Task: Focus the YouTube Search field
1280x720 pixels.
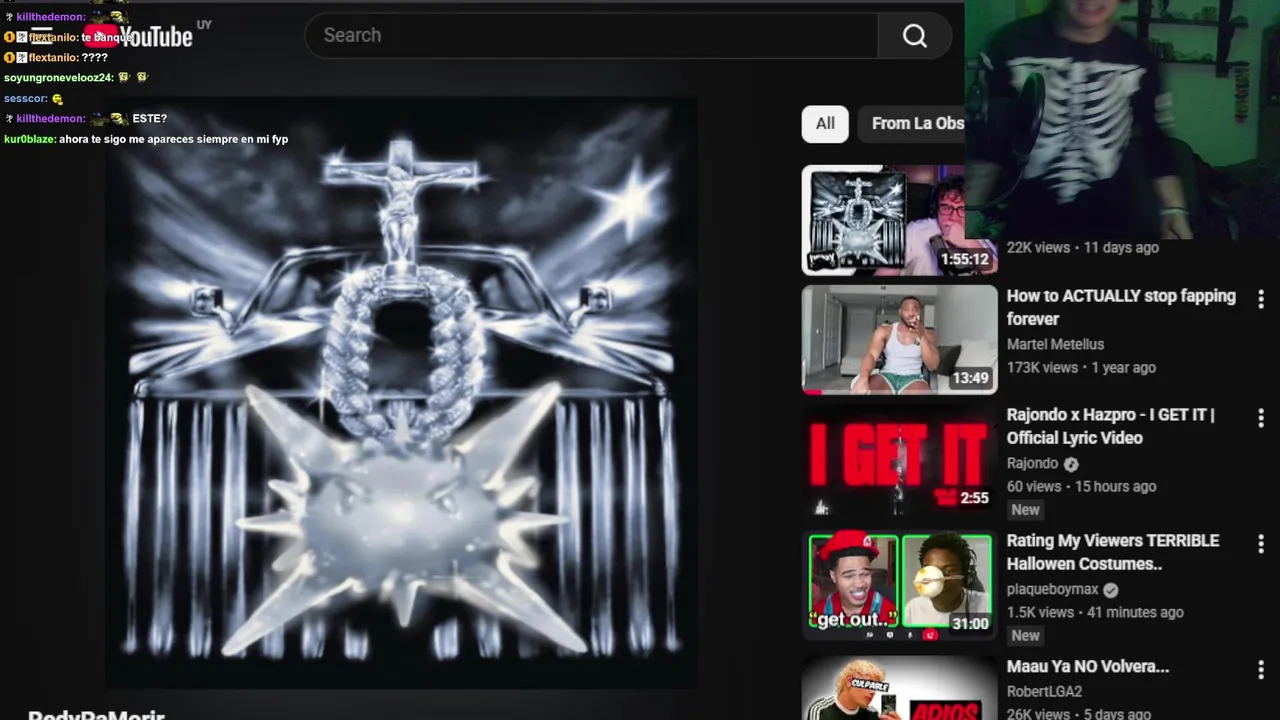Action: pyautogui.click(x=591, y=36)
